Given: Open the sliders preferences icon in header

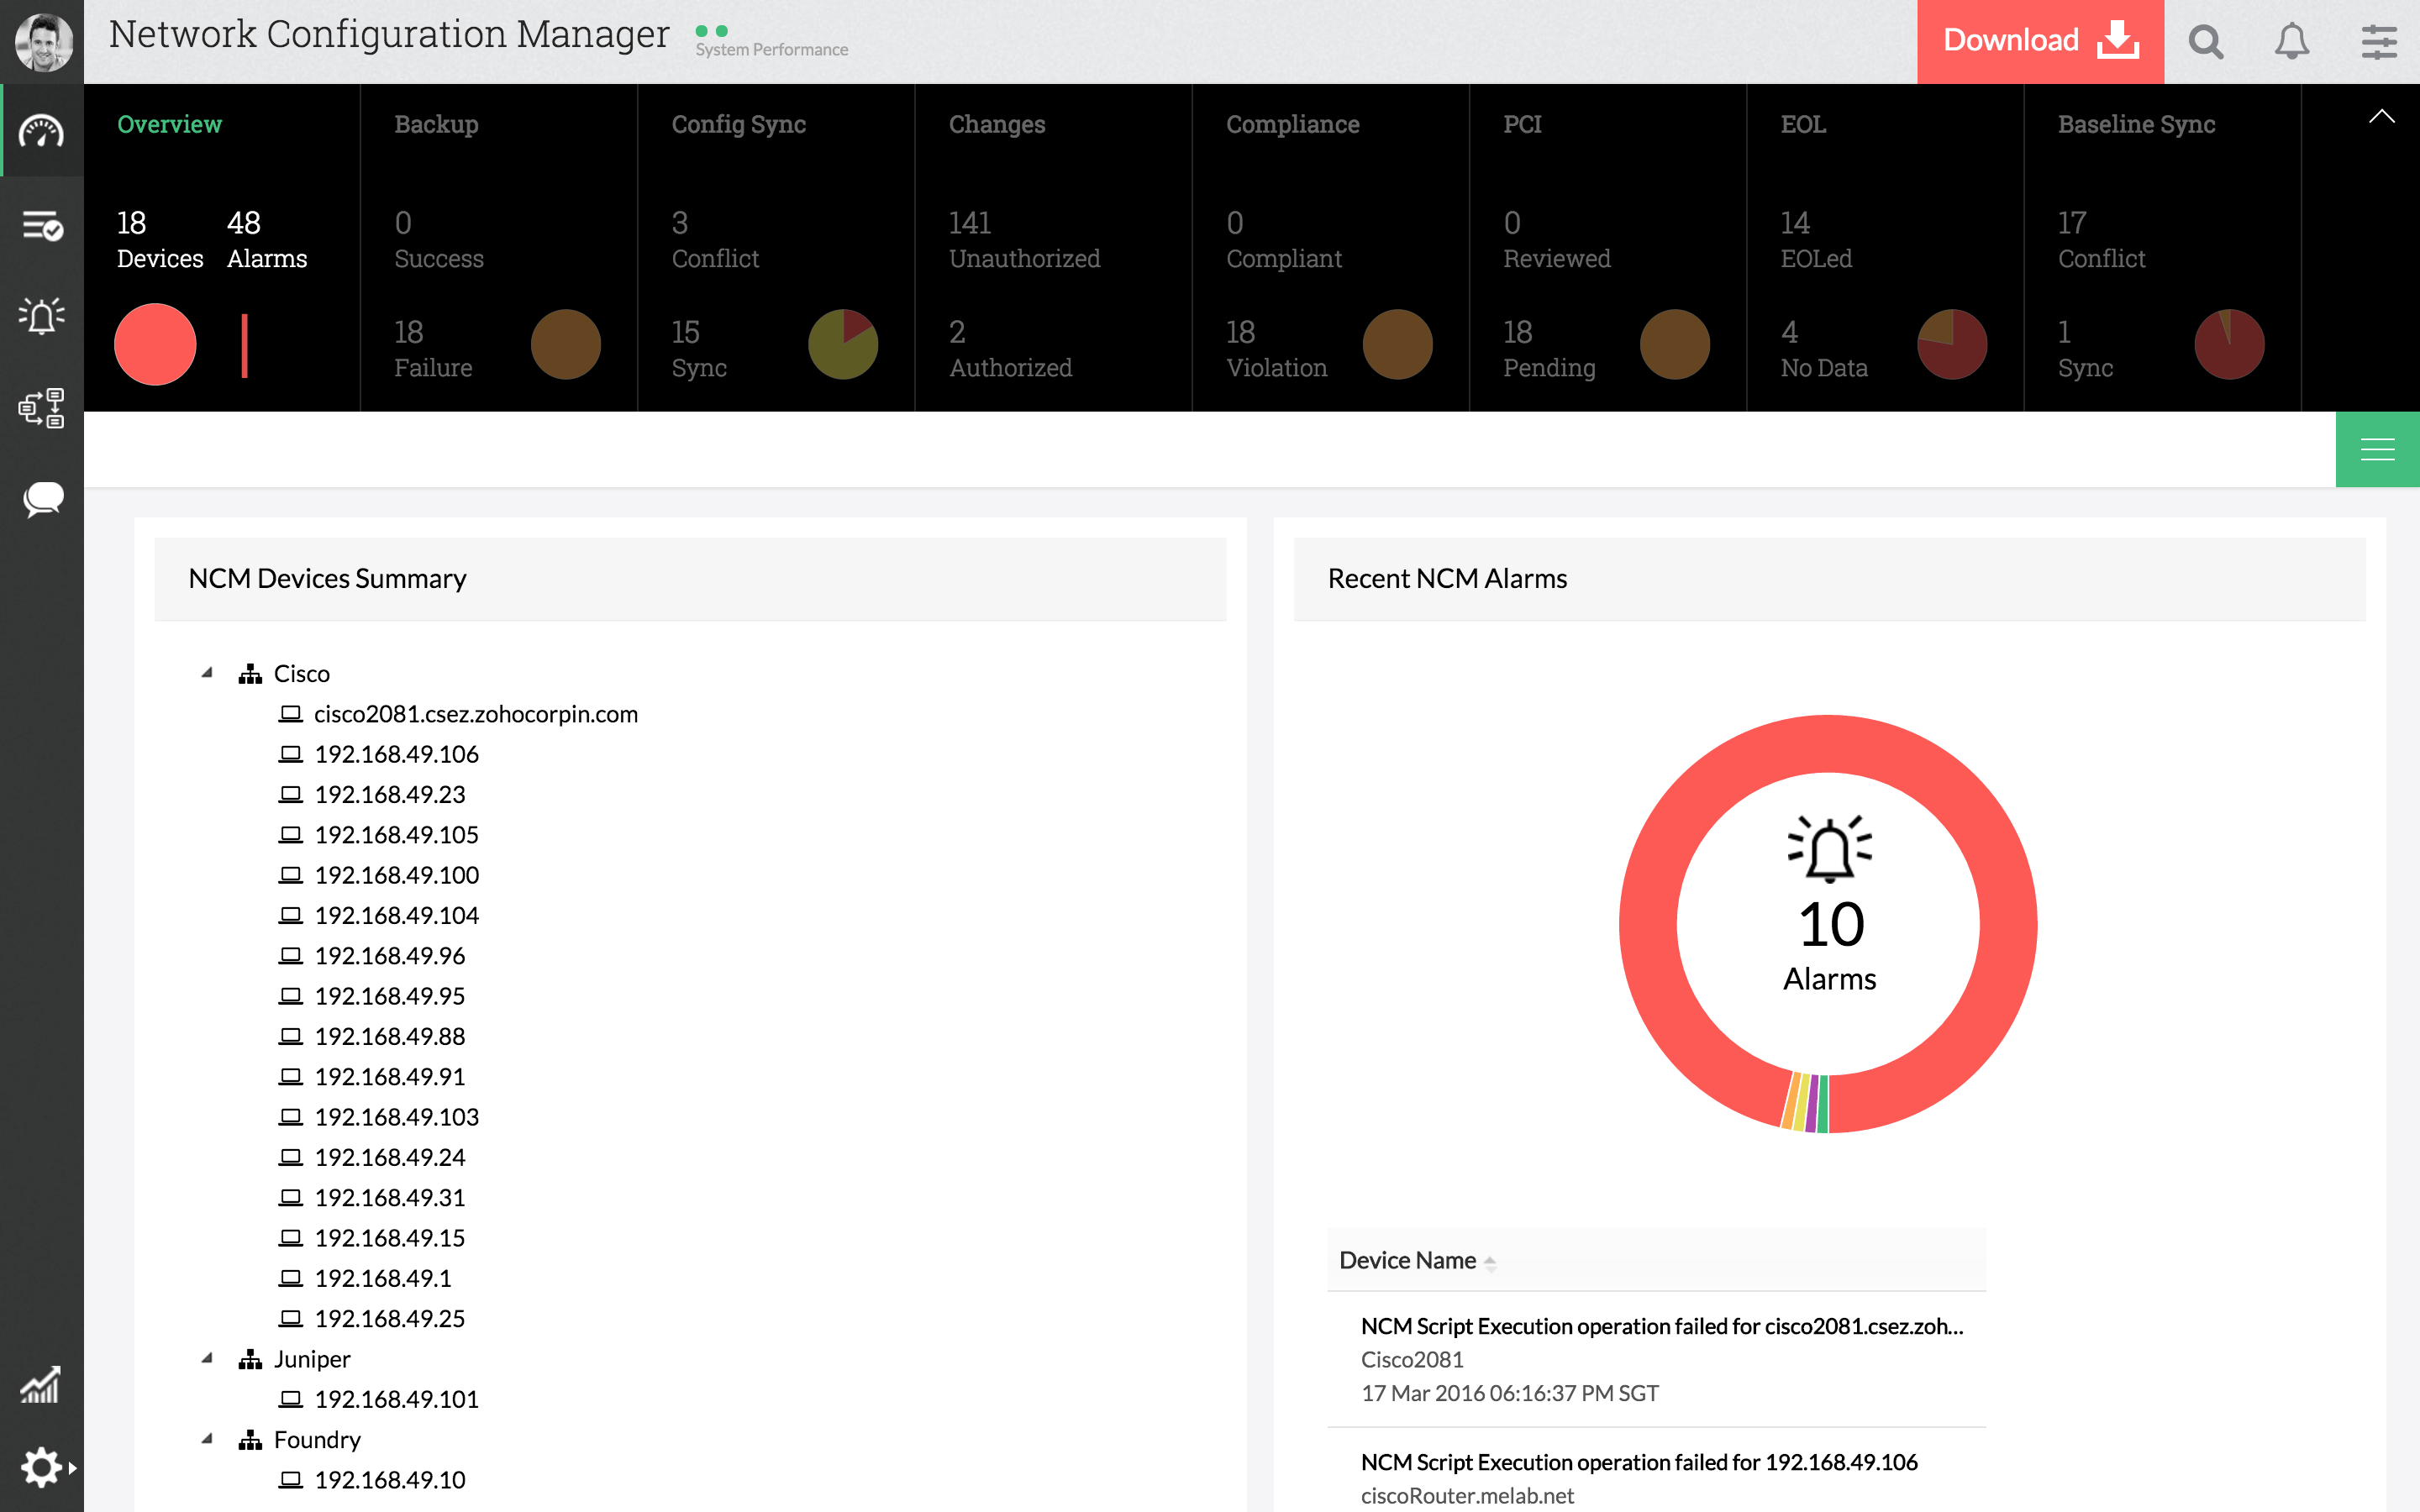Looking at the screenshot, I should tap(2378, 42).
